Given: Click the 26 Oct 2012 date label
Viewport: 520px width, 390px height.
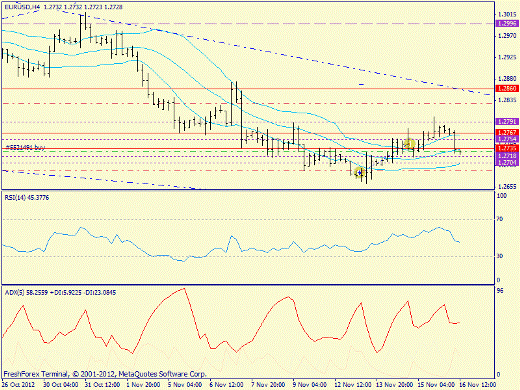Looking at the screenshot, I should pyautogui.click(x=18, y=384).
